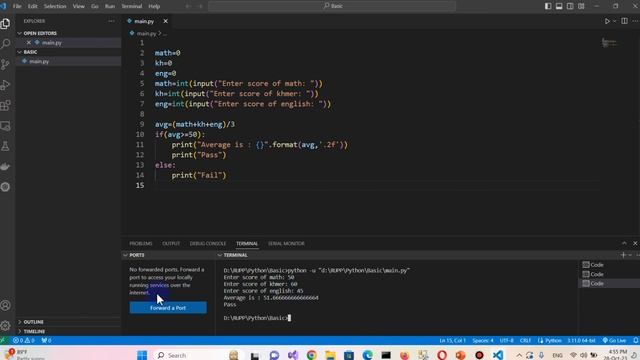Change UTF-8 encoding in status bar
Screen dimensions: 640x360
(x=507, y=340)
